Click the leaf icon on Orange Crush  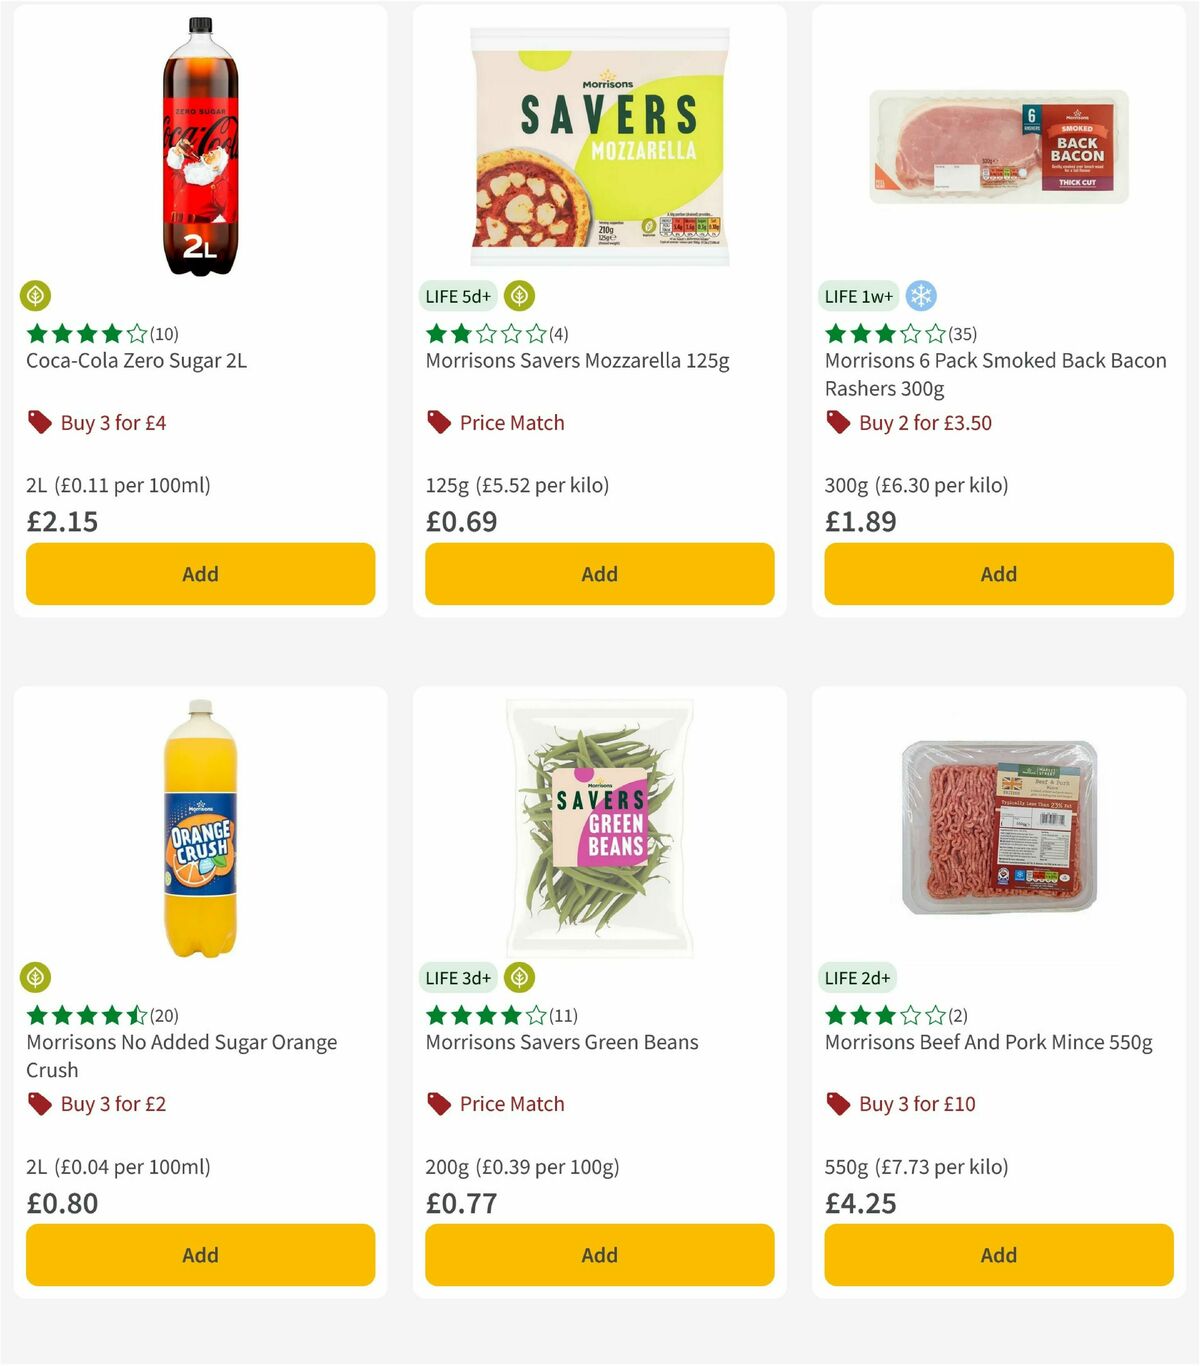coord(36,977)
